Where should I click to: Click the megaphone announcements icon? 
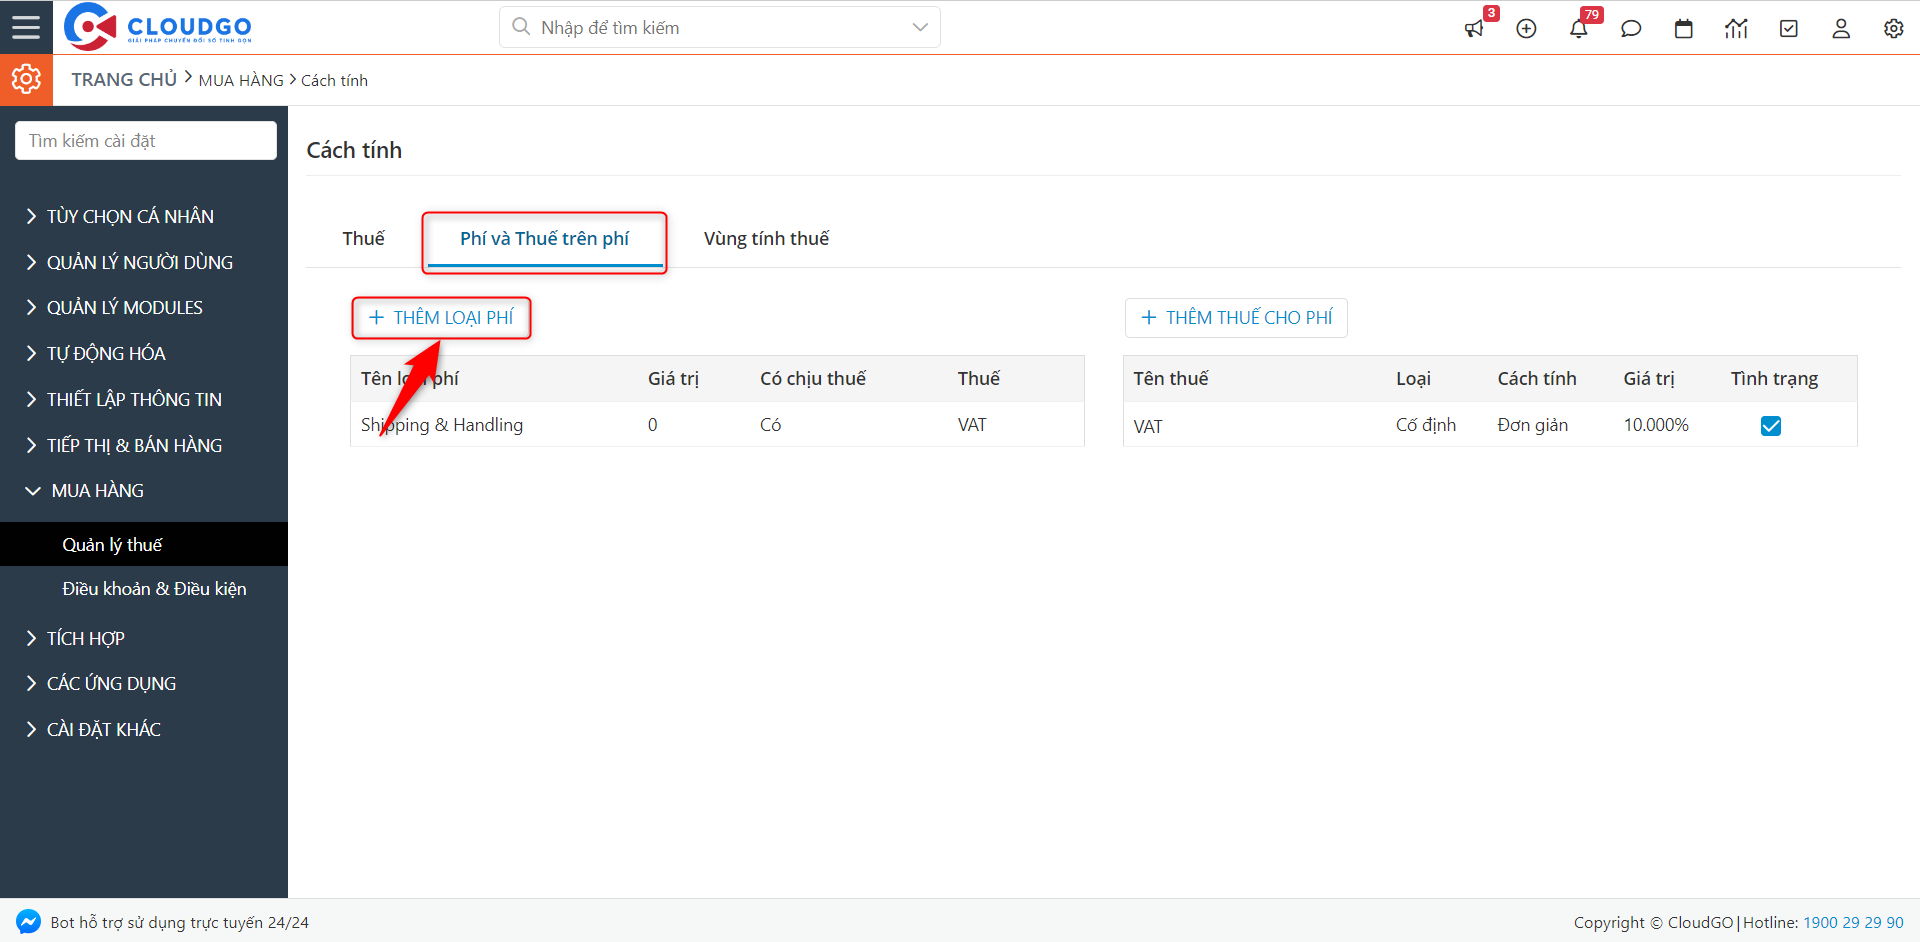tap(1474, 29)
